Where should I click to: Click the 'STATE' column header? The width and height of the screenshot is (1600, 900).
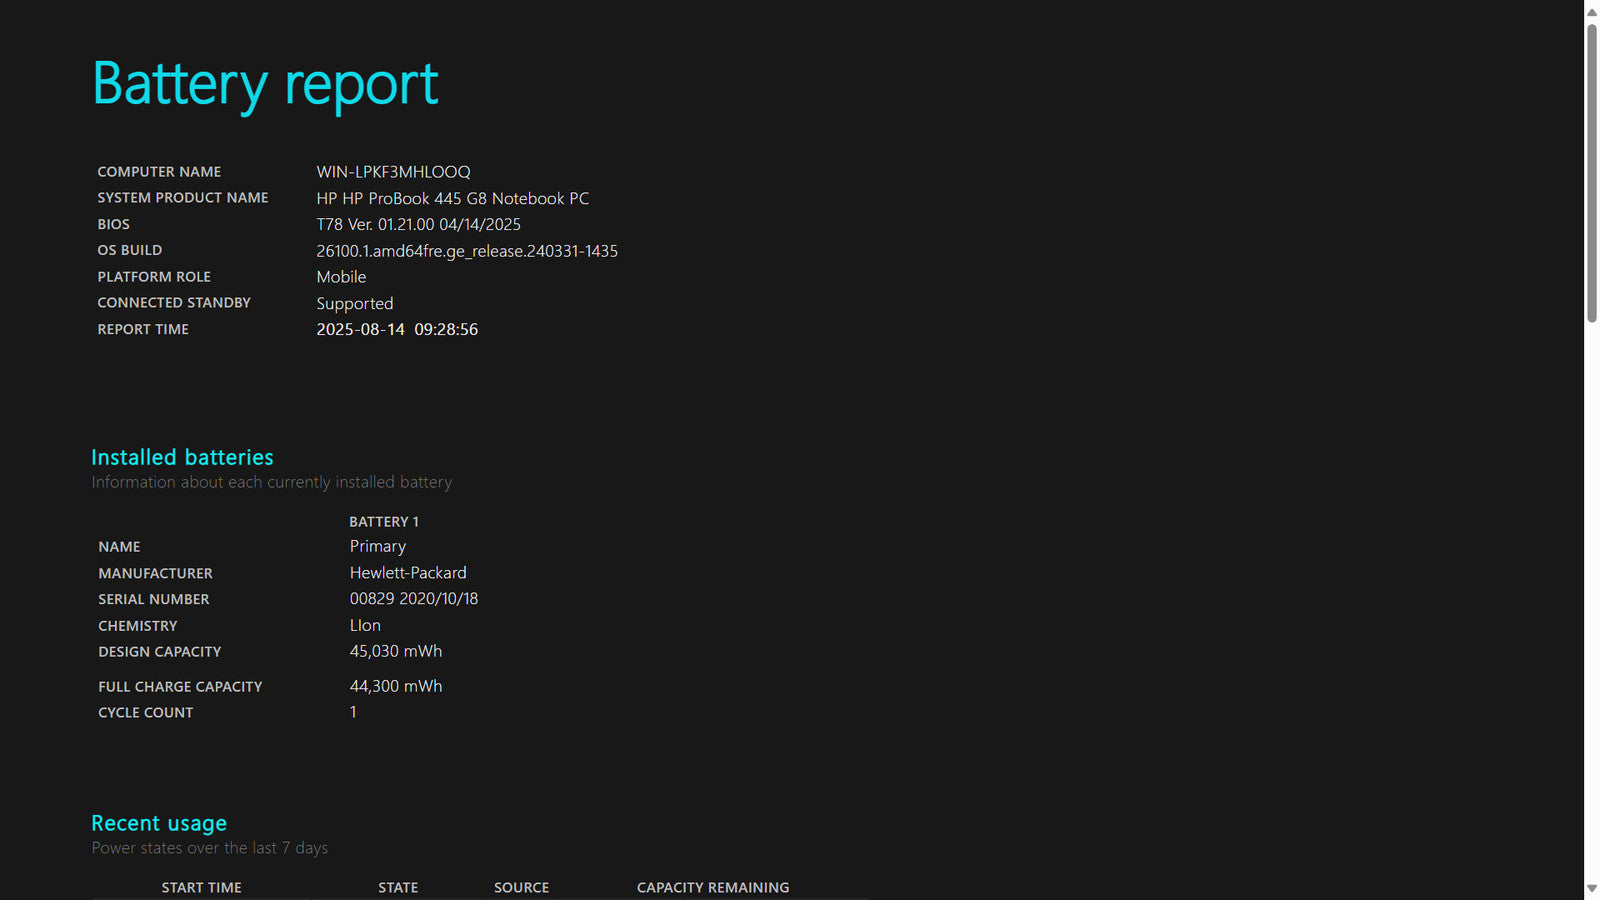coord(398,888)
